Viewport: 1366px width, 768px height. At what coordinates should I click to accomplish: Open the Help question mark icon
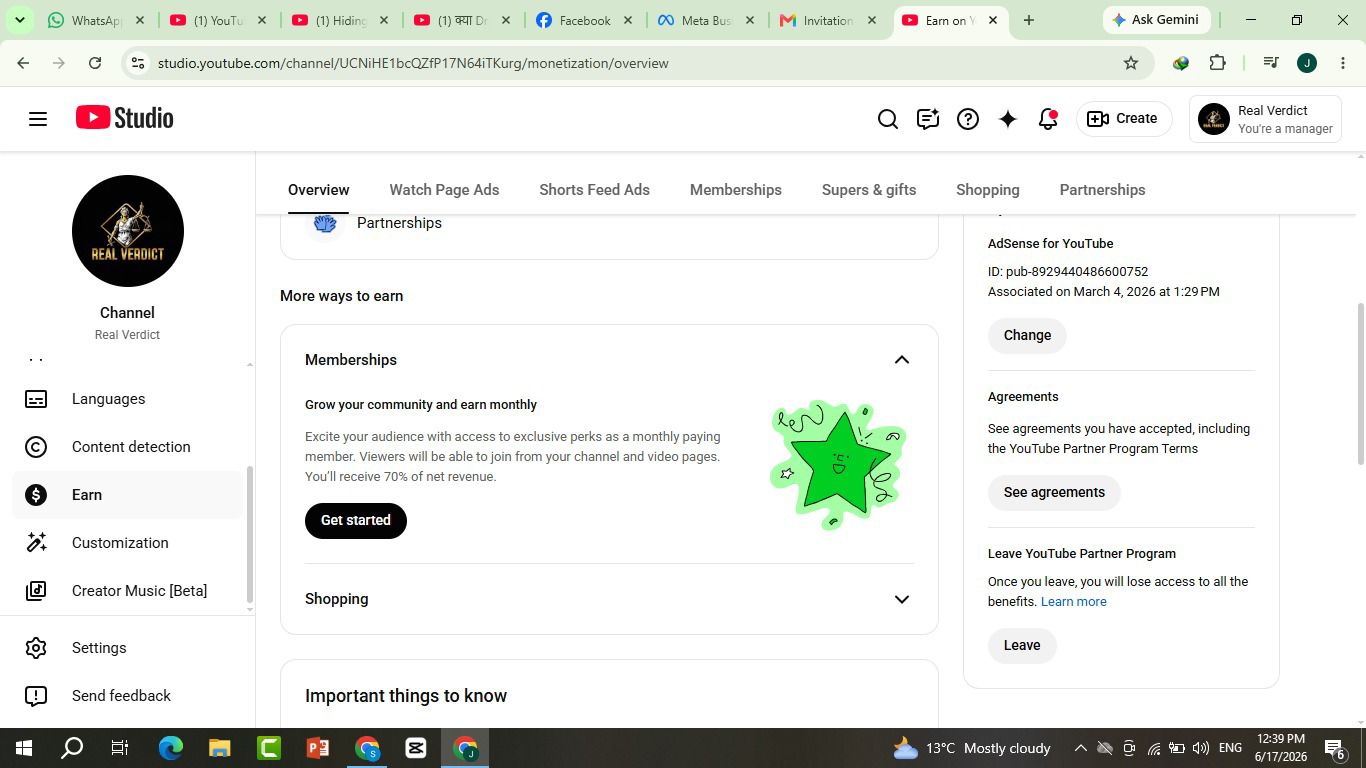968,119
